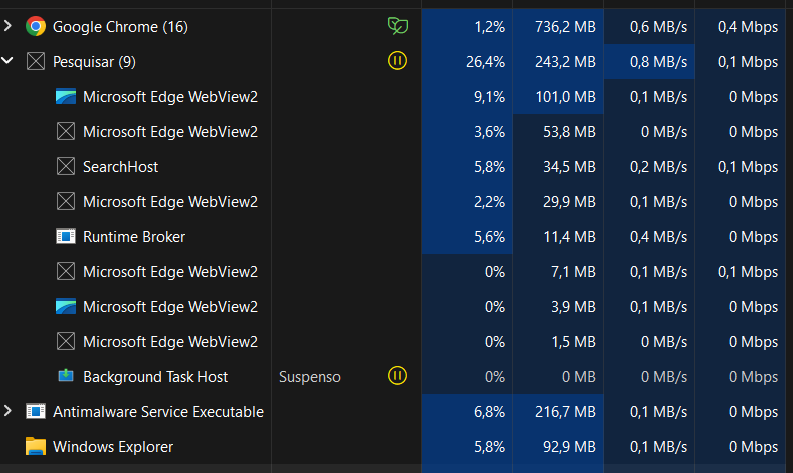Click Windows Explorer's "92,9 MB" memory cell
This screenshot has width=793, height=473.
pos(558,446)
